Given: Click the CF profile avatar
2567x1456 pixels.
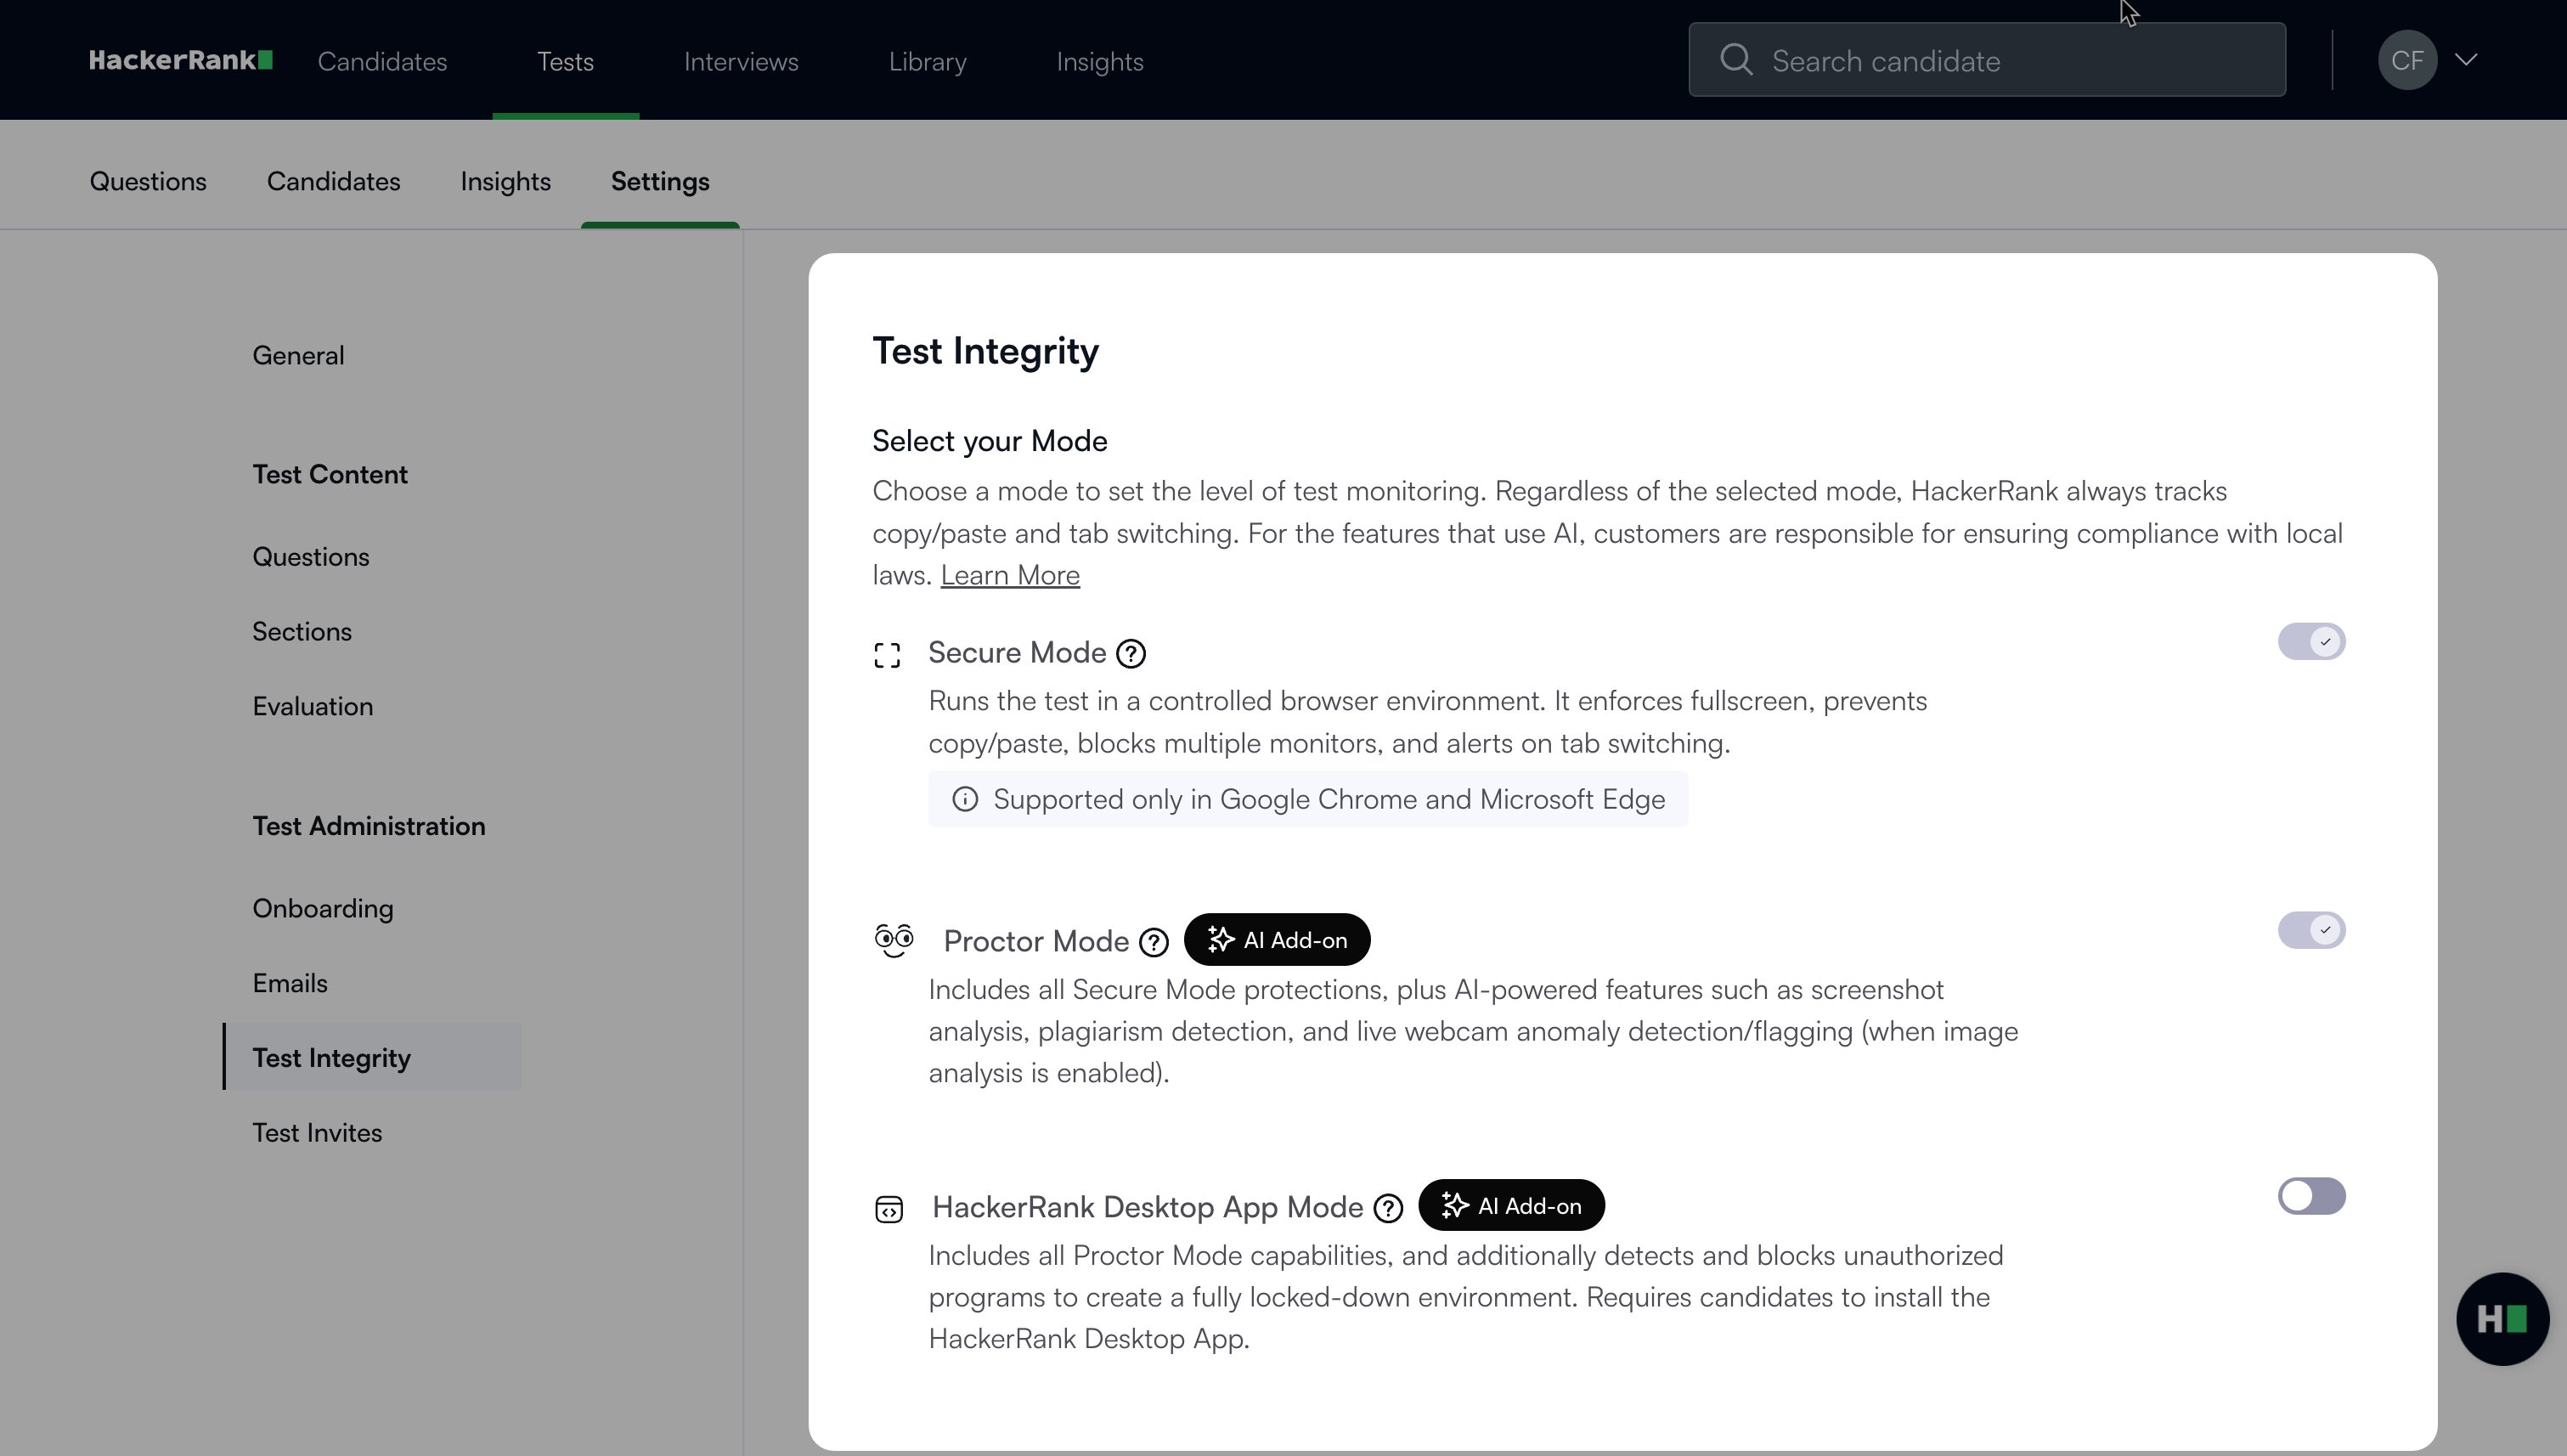Looking at the screenshot, I should (x=2407, y=61).
